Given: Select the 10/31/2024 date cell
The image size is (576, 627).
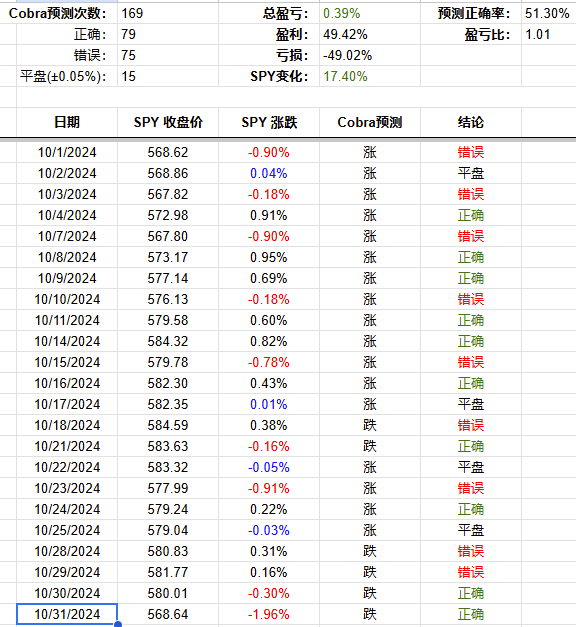Looking at the screenshot, I should [x=67, y=614].
